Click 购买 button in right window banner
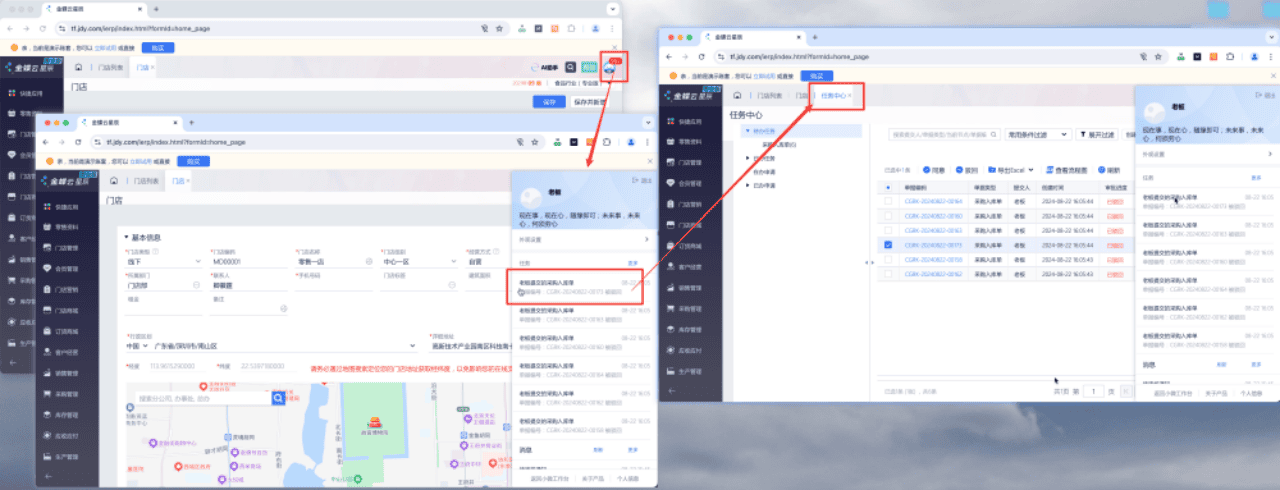Viewport: 1280px width, 490px height. [817, 76]
